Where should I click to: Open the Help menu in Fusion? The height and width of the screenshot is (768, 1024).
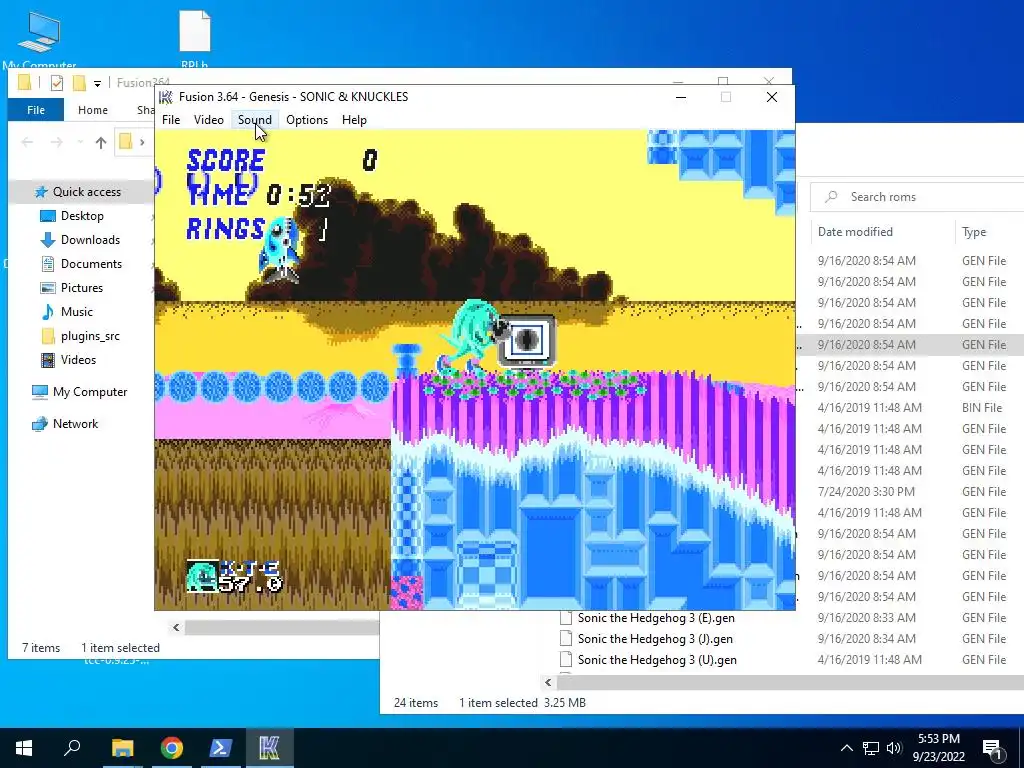pos(355,120)
